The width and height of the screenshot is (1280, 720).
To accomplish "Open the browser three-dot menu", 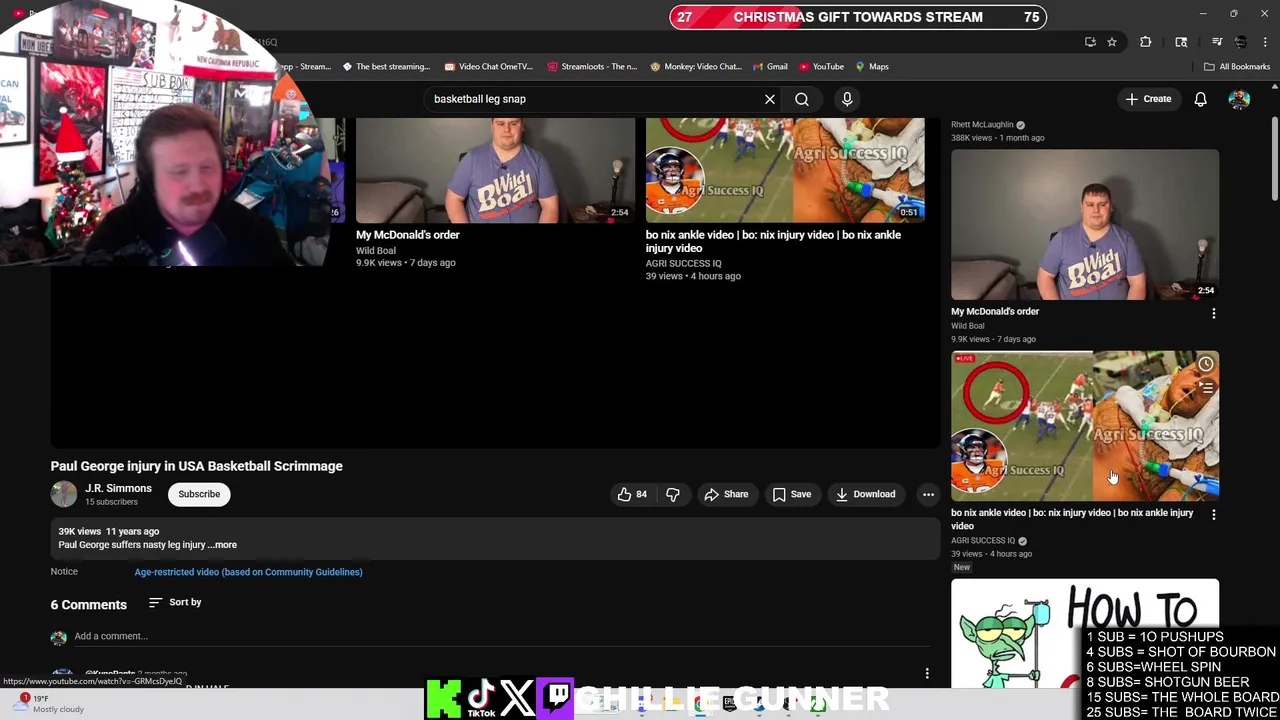I will pos(1266,42).
